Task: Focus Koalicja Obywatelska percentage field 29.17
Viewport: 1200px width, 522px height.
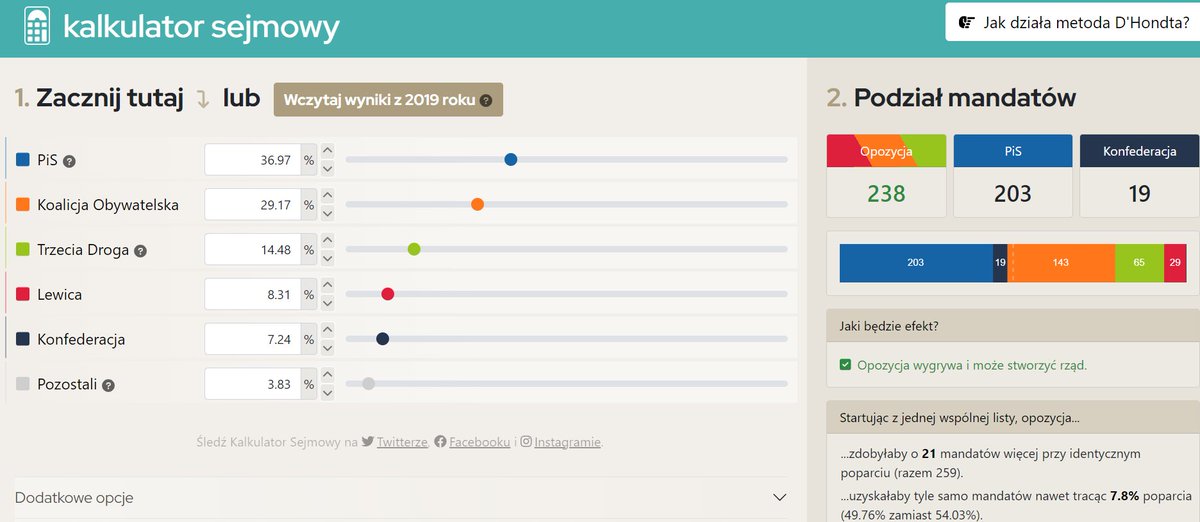Action: 252,205
